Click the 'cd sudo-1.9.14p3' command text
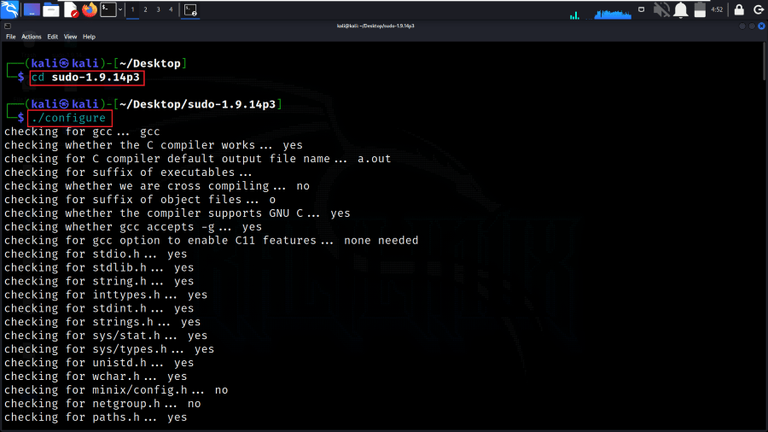Image resolution: width=768 pixels, height=432 pixels. tap(86, 77)
